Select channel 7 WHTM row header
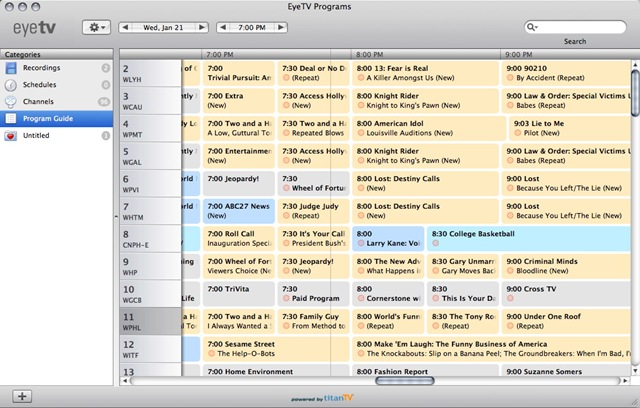Image resolution: width=640 pixels, height=408 pixels. [151, 211]
